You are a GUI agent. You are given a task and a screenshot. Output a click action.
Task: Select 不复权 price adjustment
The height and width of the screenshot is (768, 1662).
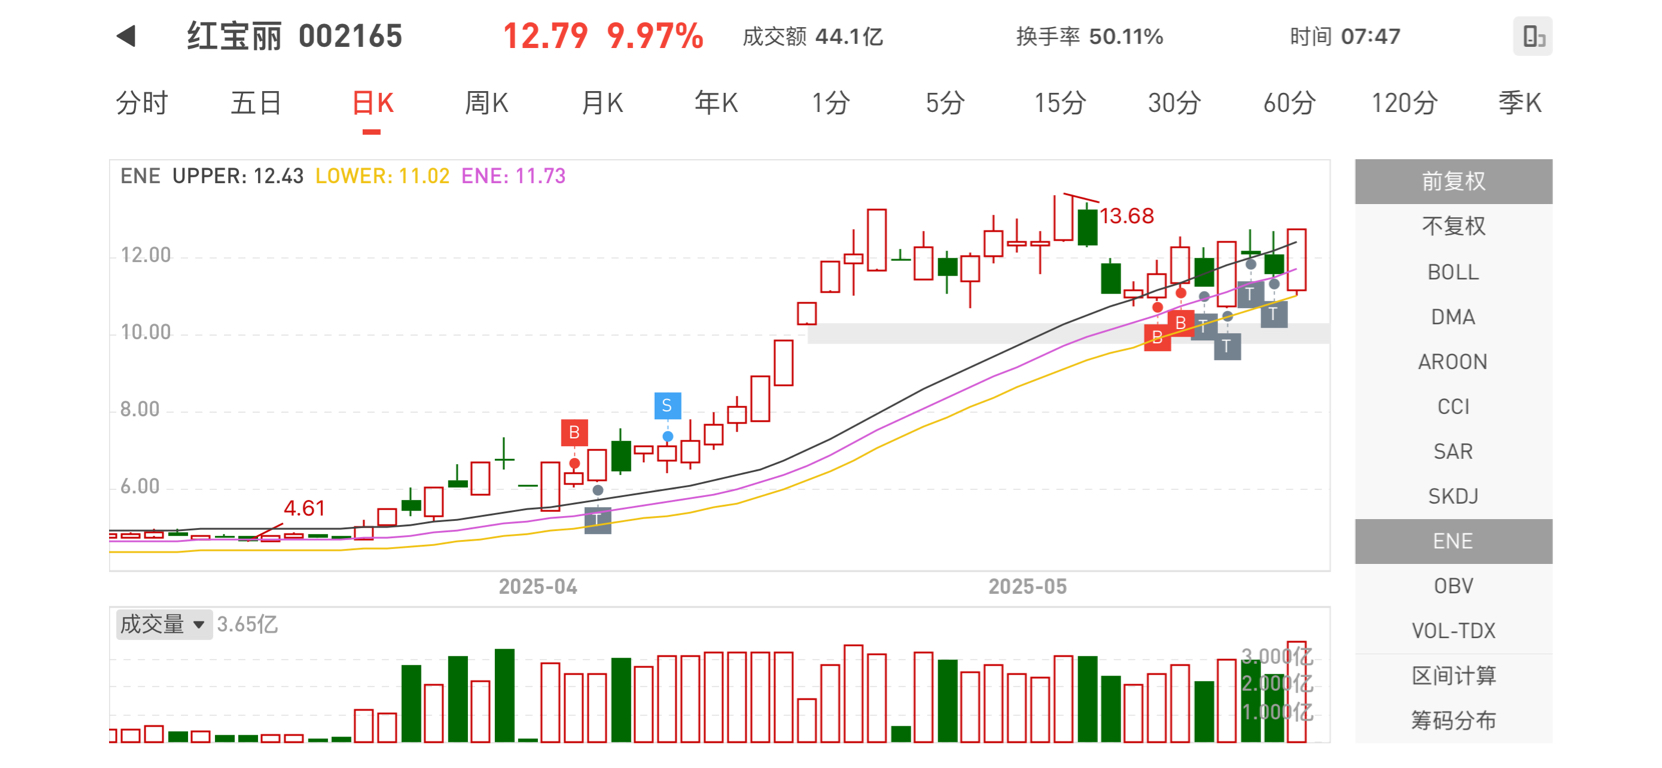[x=1454, y=226]
